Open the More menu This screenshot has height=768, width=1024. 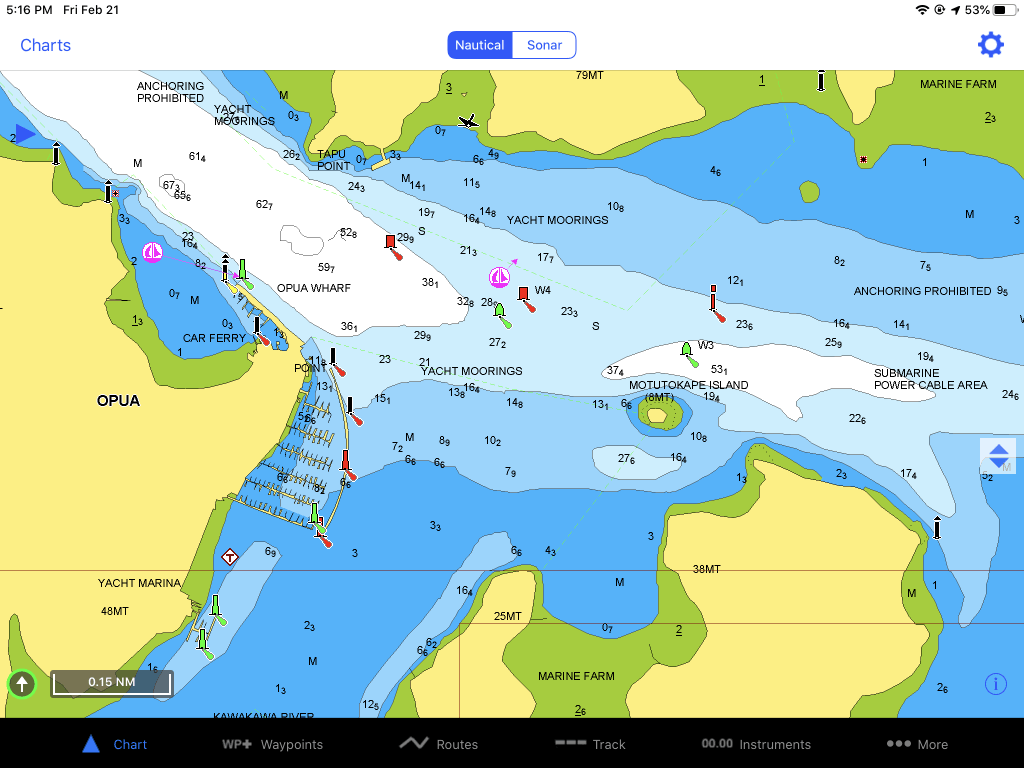(x=918, y=744)
